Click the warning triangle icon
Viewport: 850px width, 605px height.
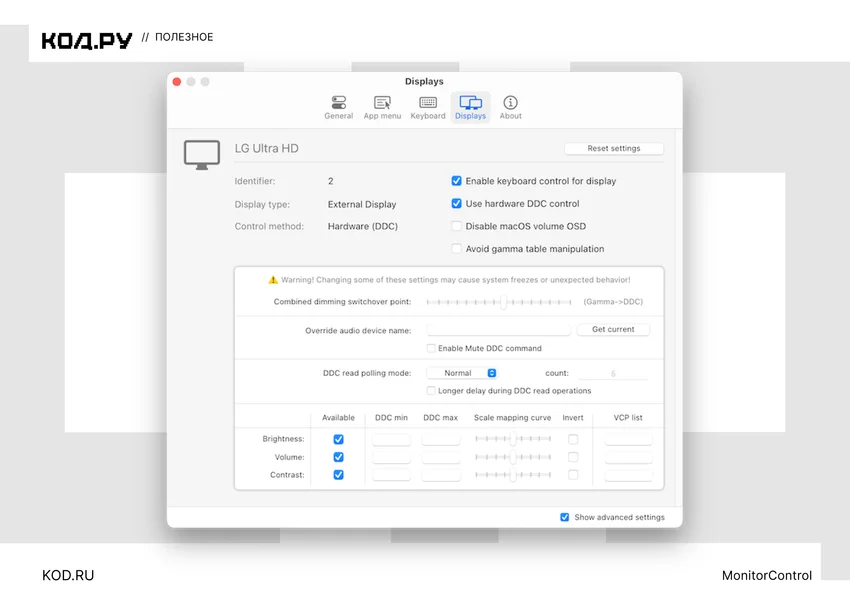pyautogui.click(x=273, y=280)
